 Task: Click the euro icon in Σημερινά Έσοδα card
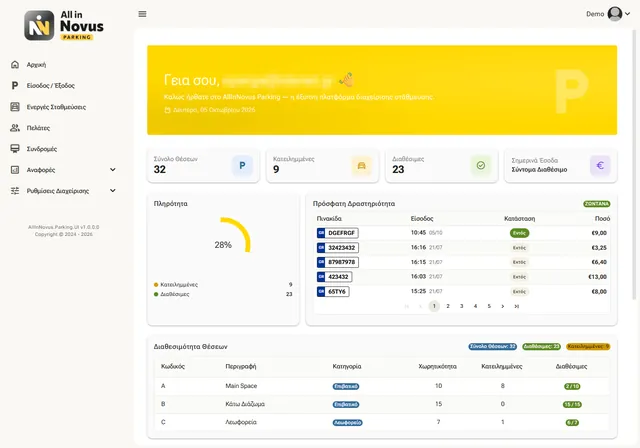600,165
